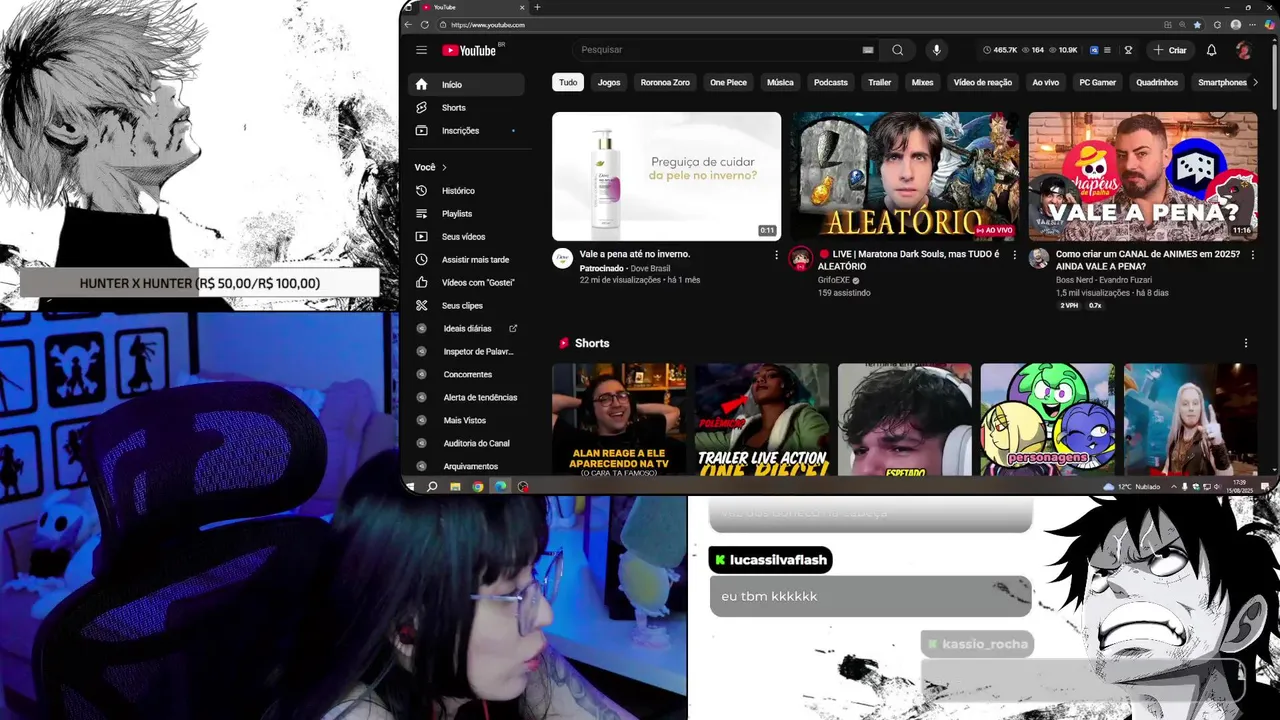Open the Dove Brasil channel link
The image size is (1280, 720).
pos(649,268)
